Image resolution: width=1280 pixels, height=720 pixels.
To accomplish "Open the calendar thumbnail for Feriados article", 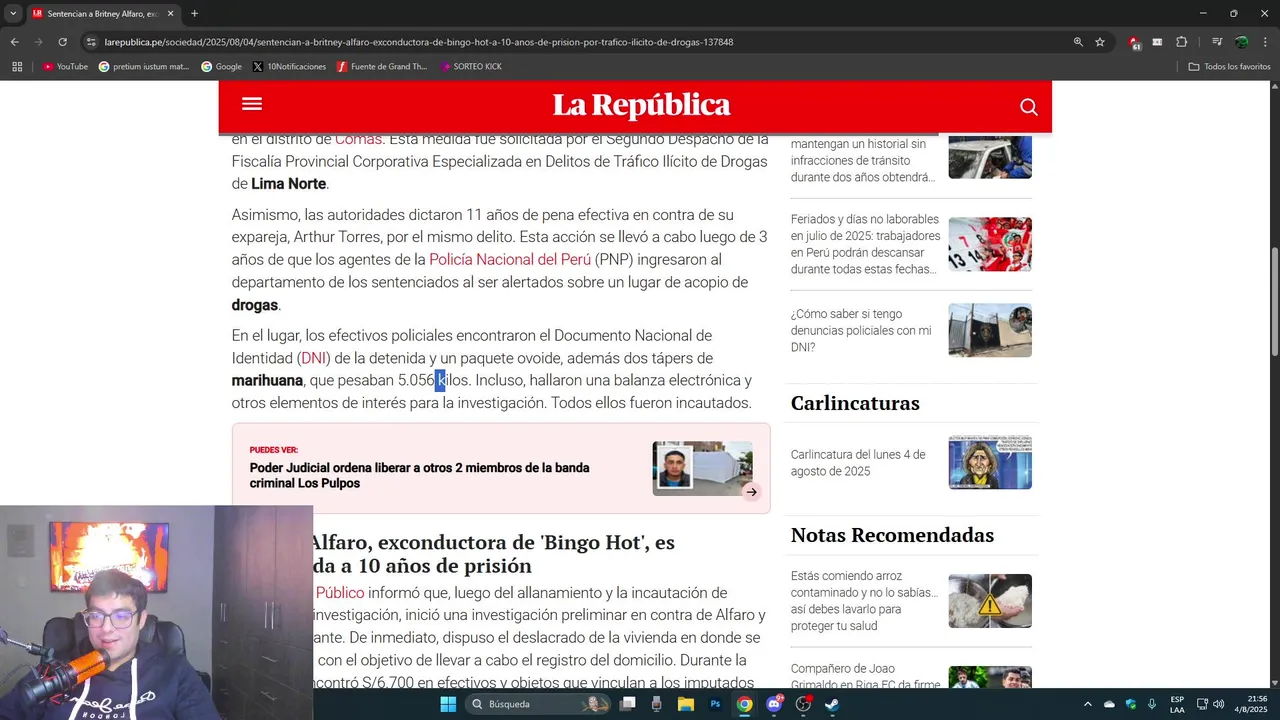I will pos(990,244).
